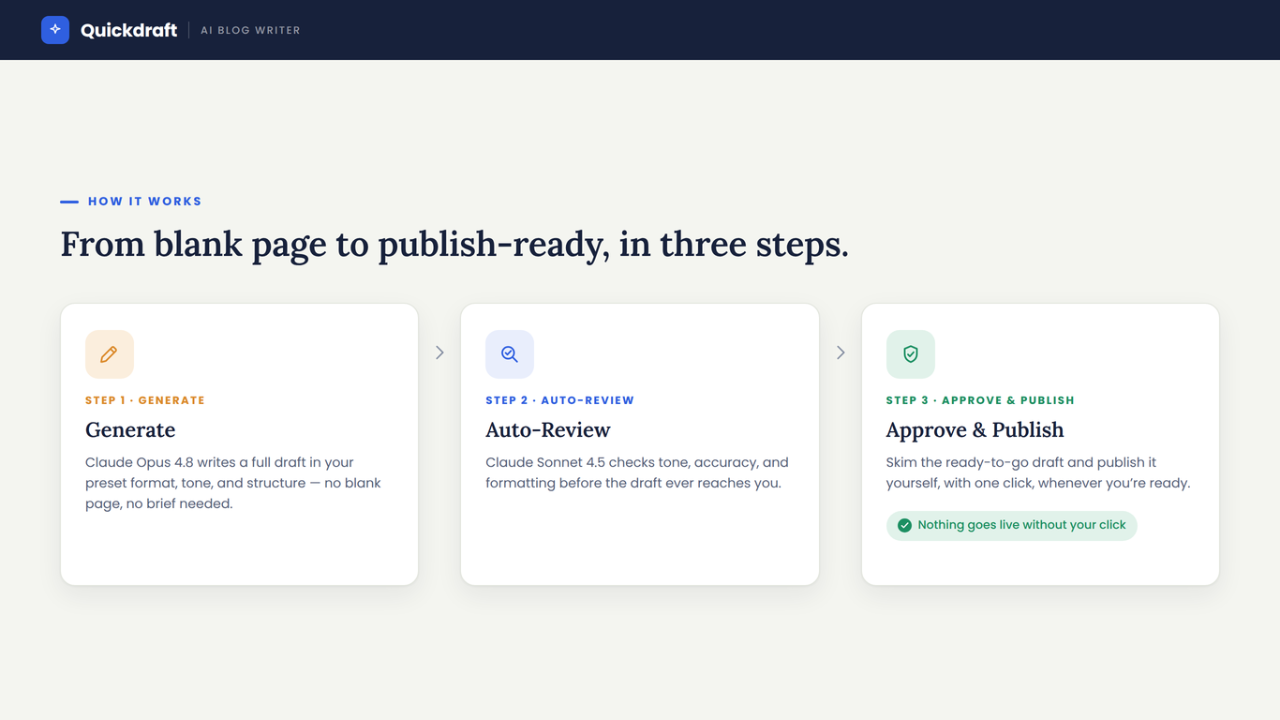Click the Auto-Review card heading
Image resolution: width=1280 pixels, height=720 pixels.
pos(548,430)
